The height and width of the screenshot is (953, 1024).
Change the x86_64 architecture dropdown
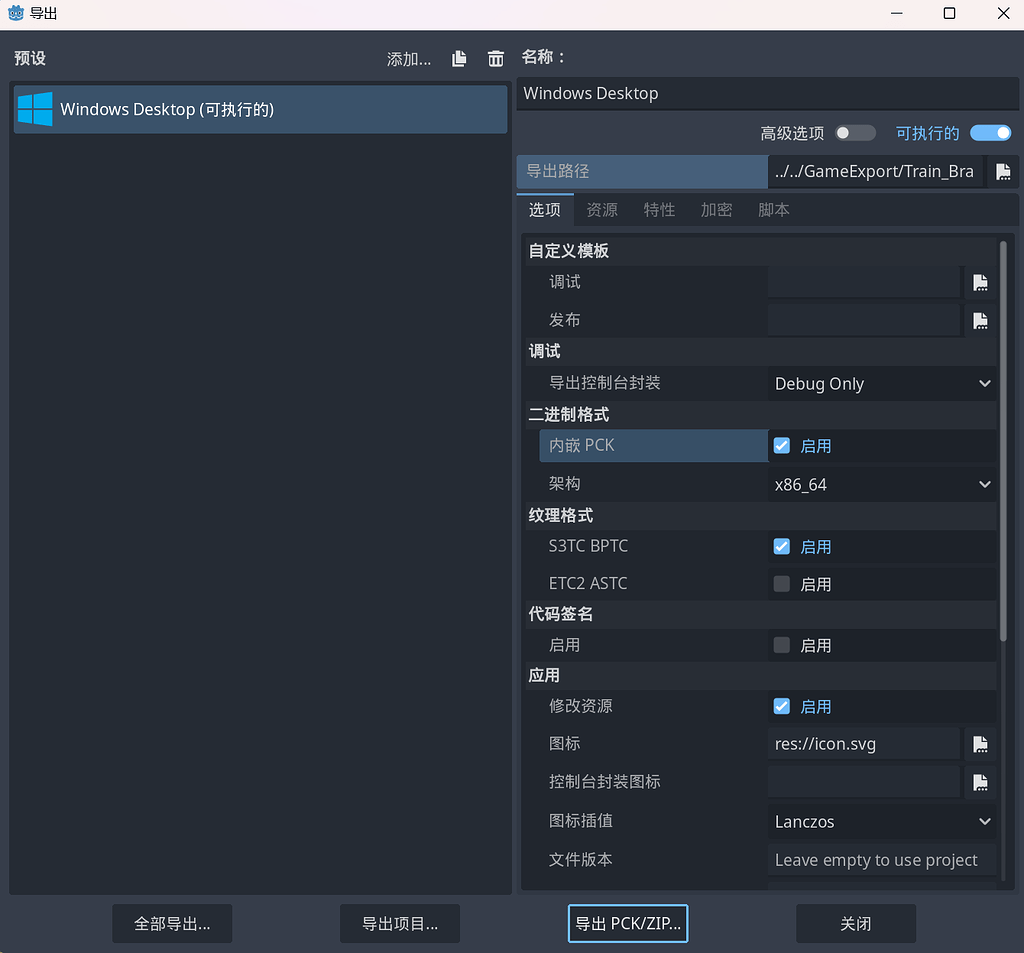click(882, 484)
